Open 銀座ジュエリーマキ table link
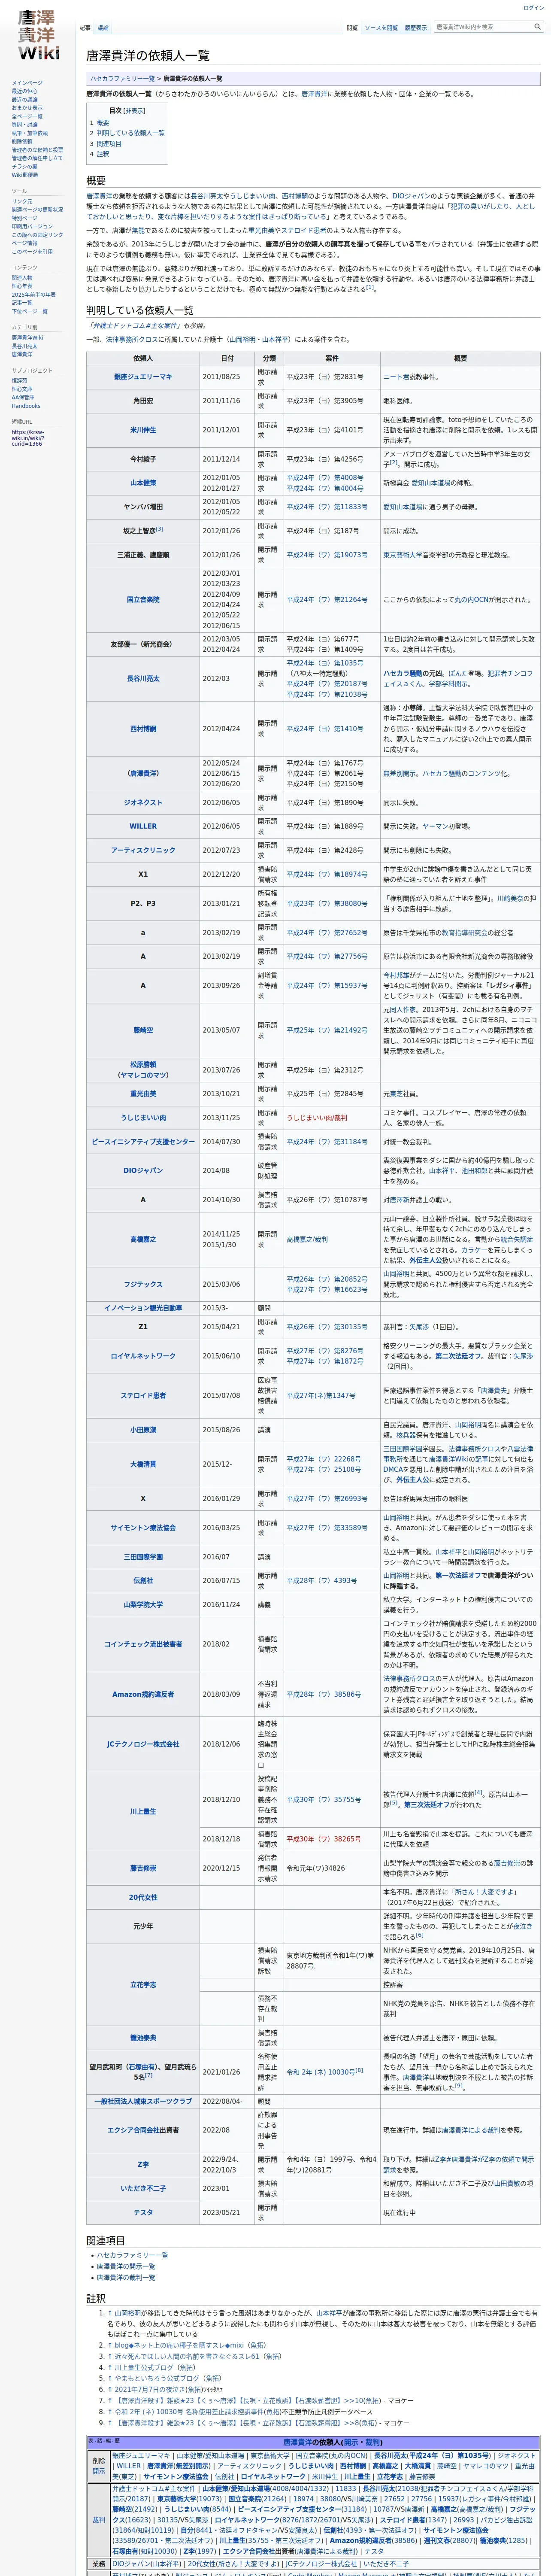Image resolution: width=551 pixels, height=2576 pixels. 143,377
